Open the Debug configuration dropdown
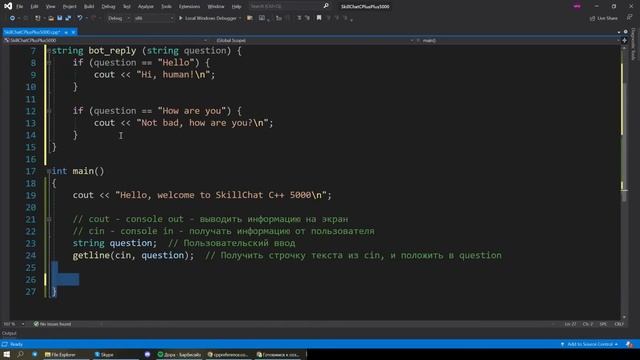The width and height of the screenshot is (640, 360). pyautogui.click(x=119, y=18)
